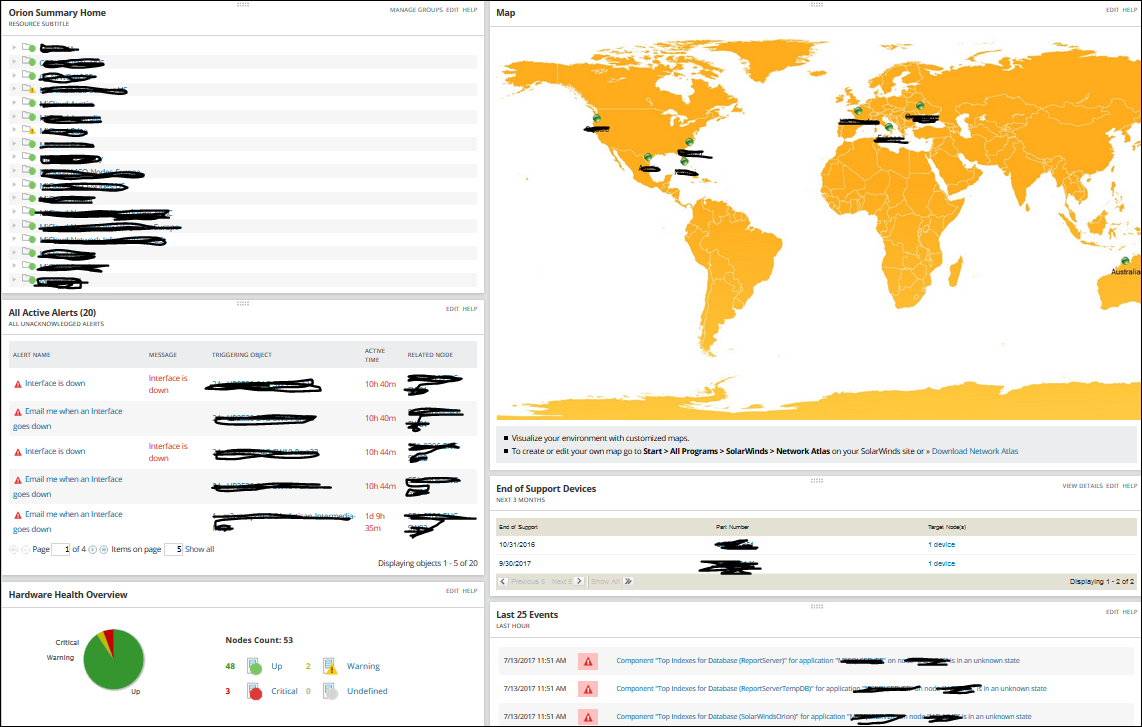
Task: Click Show all in All Active Alerts pager
Action: click(200, 549)
